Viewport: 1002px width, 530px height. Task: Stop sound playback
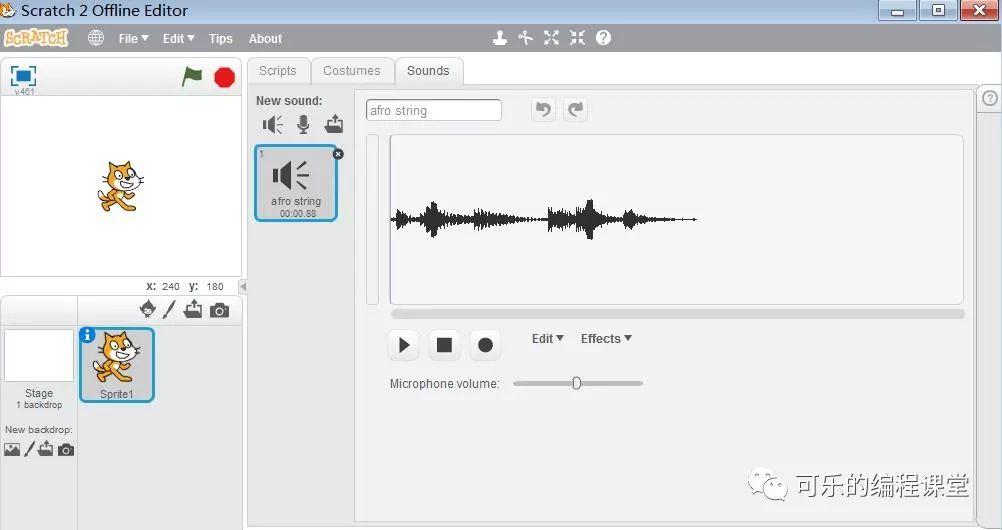(x=444, y=345)
